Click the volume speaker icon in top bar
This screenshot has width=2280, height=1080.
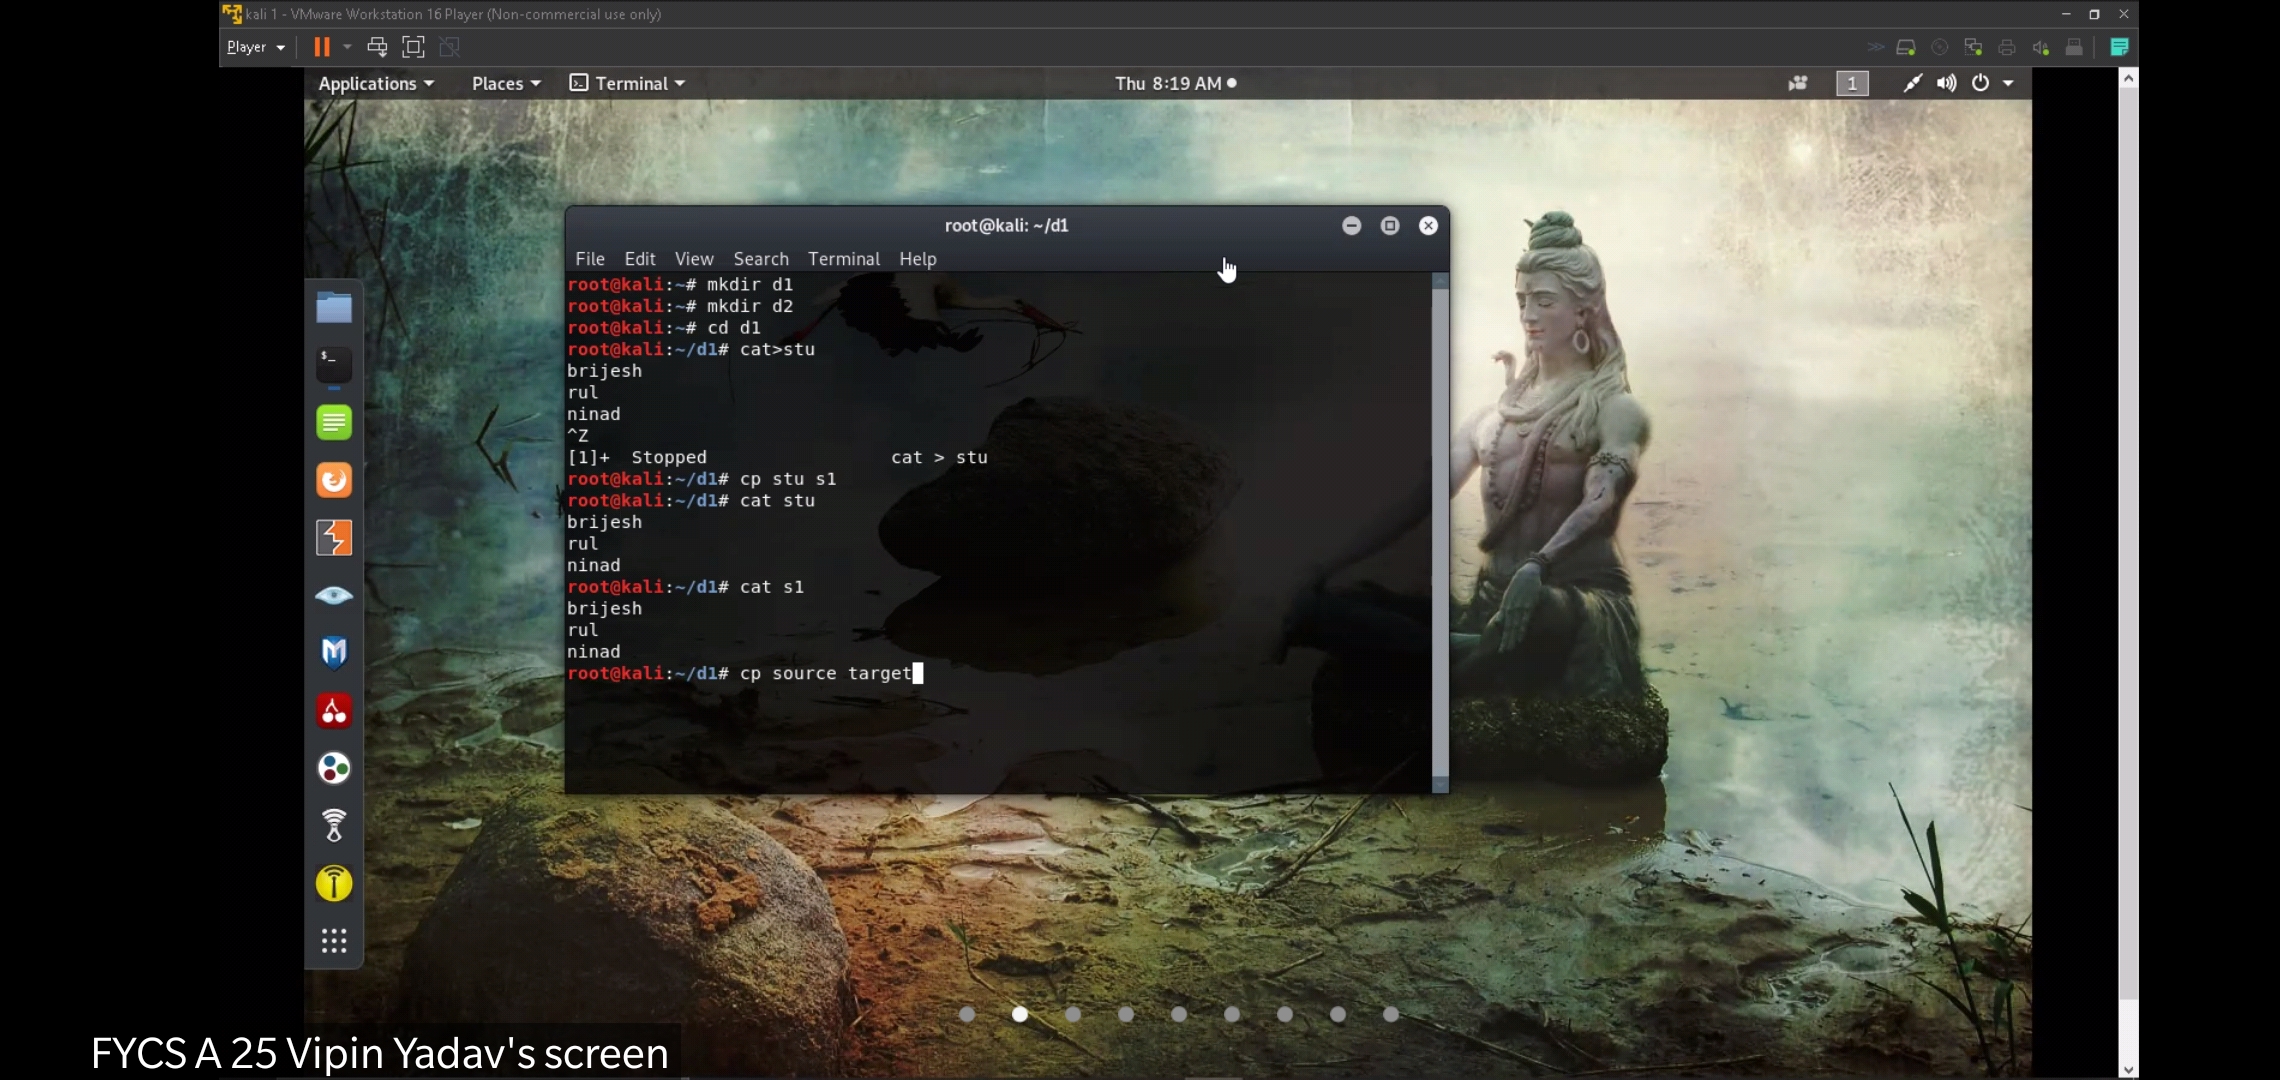[1946, 83]
